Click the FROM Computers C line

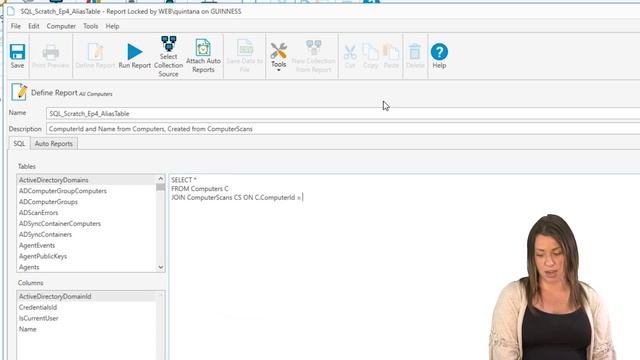pyautogui.click(x=200, y=189)
